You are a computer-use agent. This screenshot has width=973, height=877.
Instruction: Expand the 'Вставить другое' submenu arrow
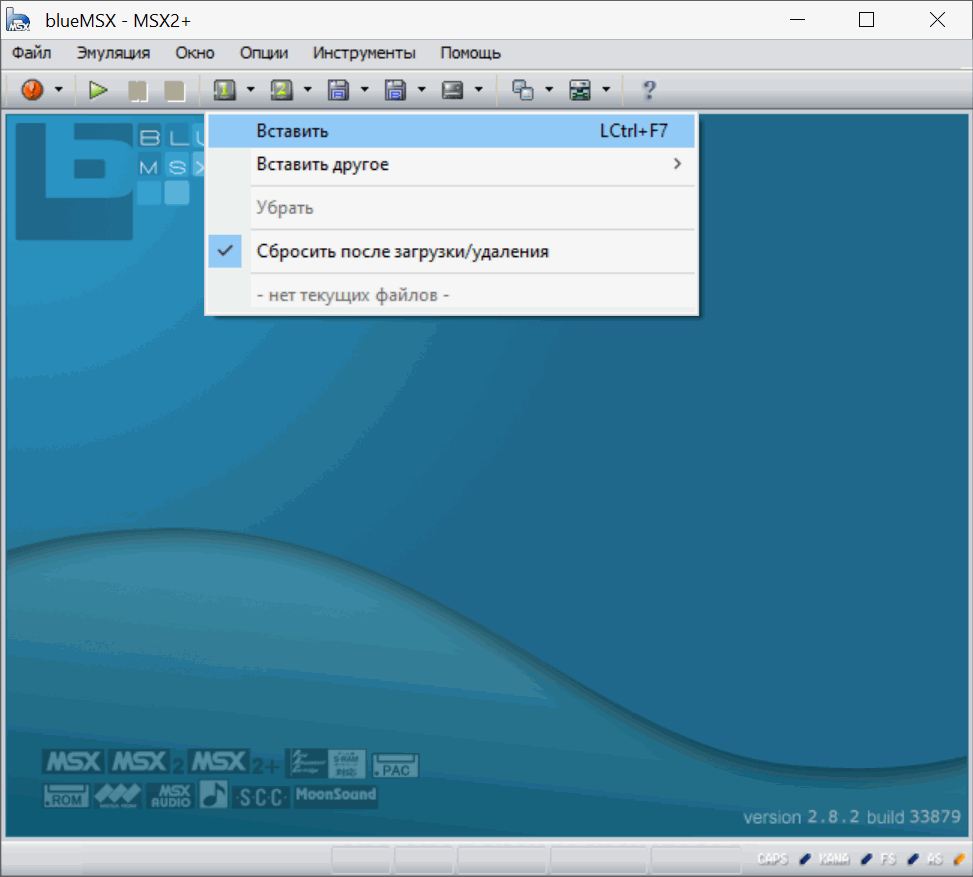click(678, 164)
